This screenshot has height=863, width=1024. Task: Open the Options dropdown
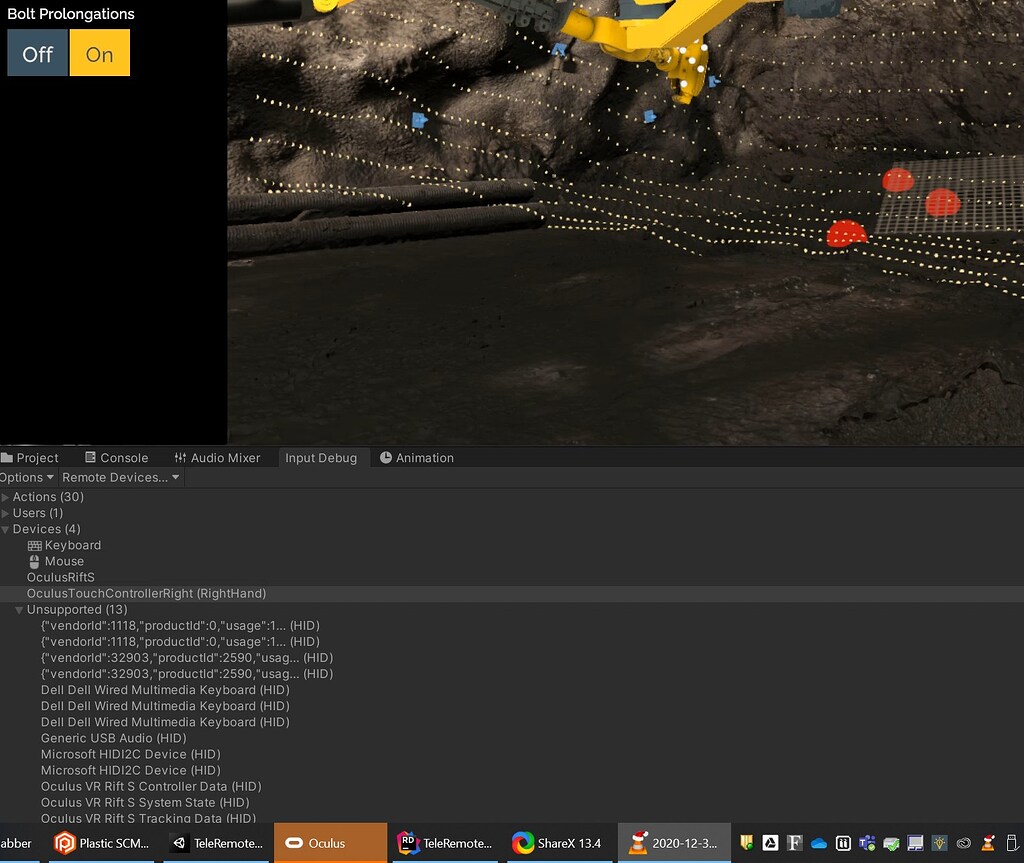tap(27, 477)
